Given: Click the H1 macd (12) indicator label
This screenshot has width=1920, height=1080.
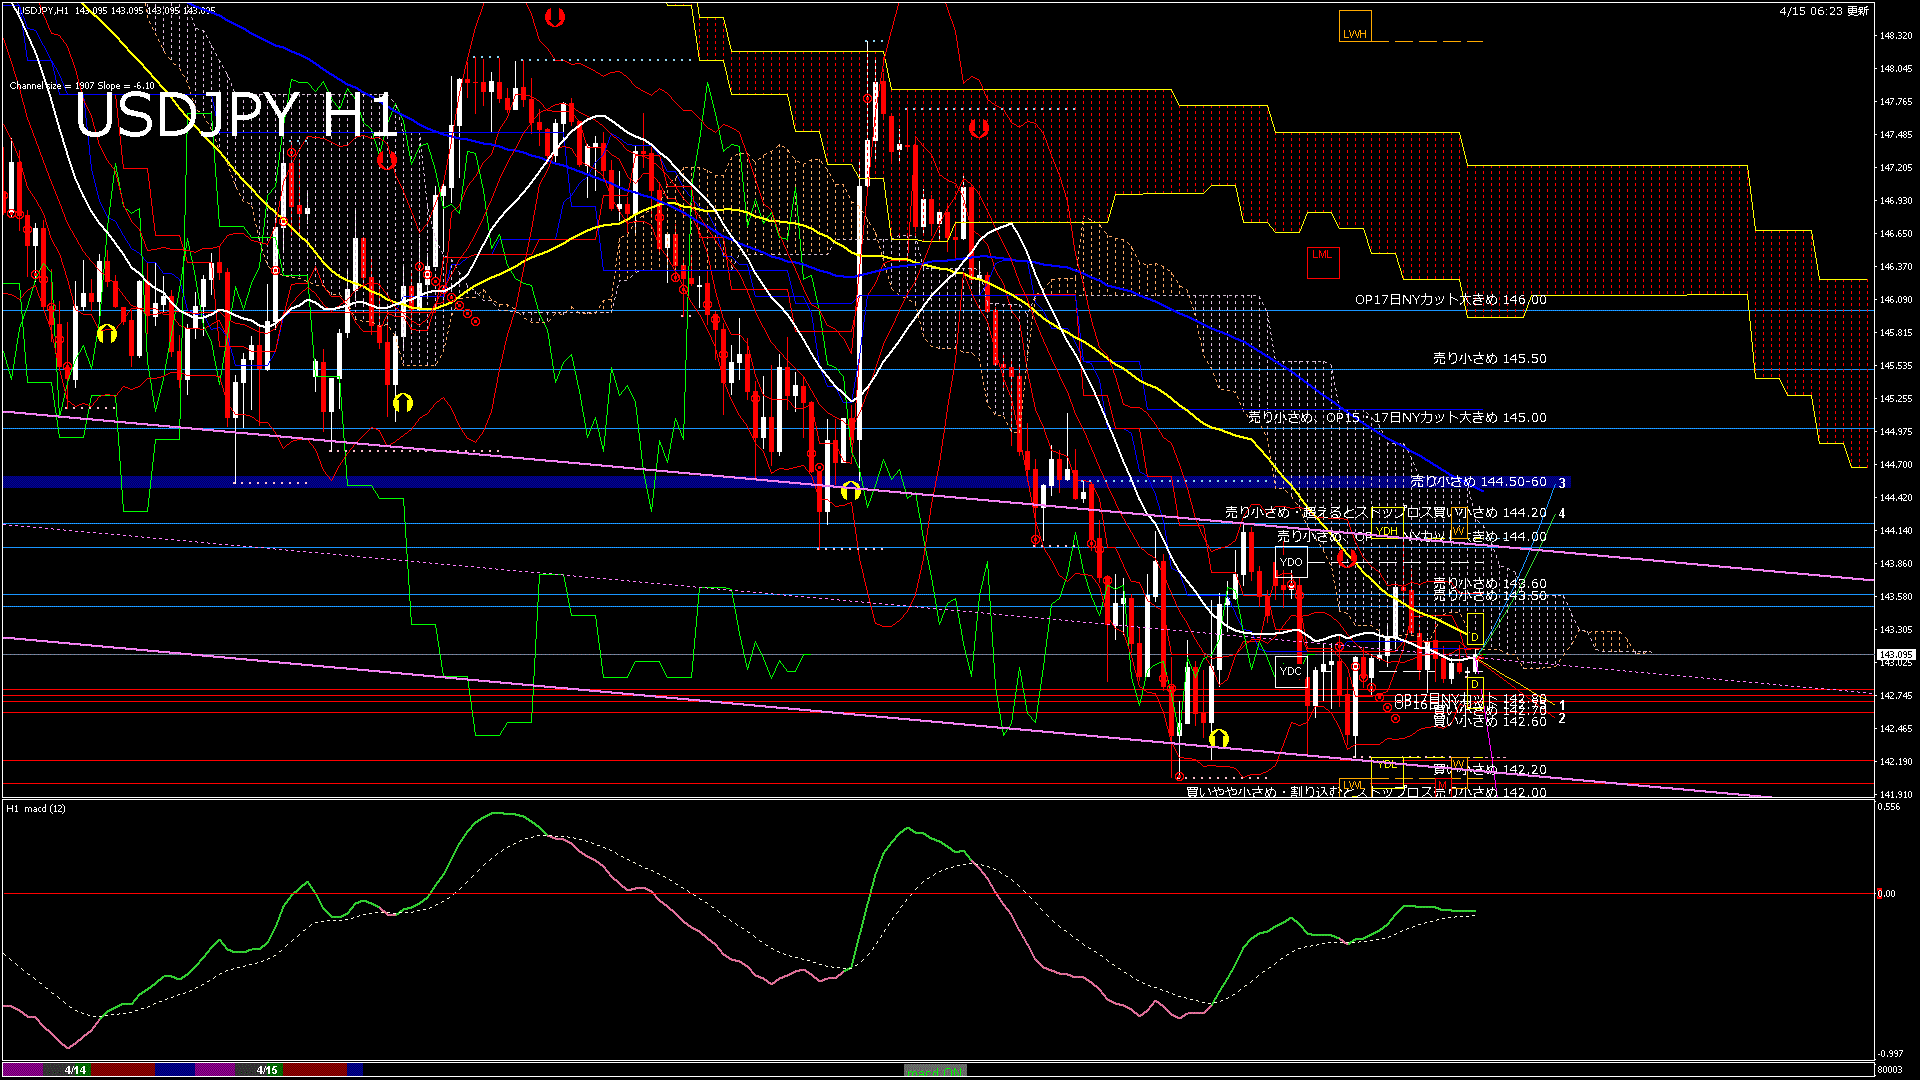Looking at the screenshot, I should [x=36, y=808].
